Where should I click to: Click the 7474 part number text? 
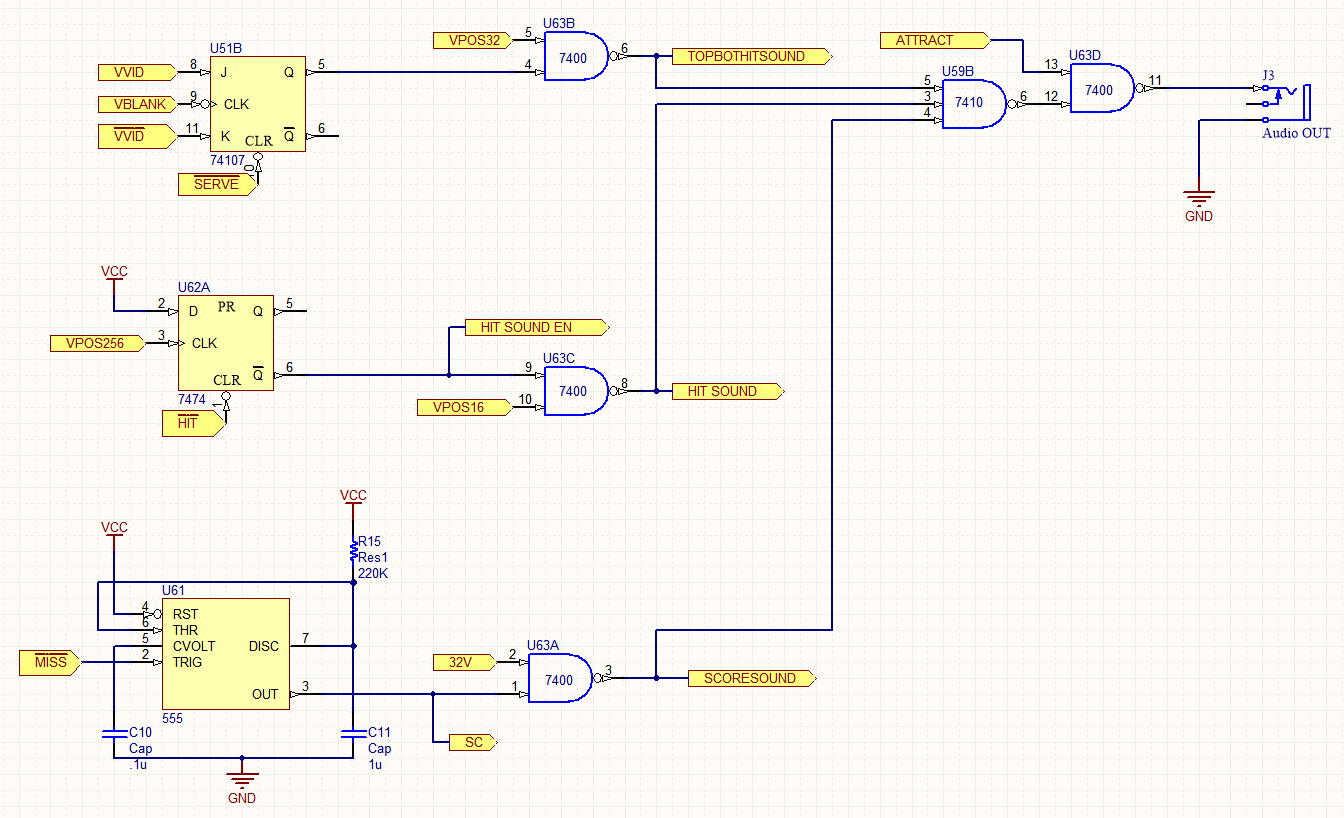point(193,399)
